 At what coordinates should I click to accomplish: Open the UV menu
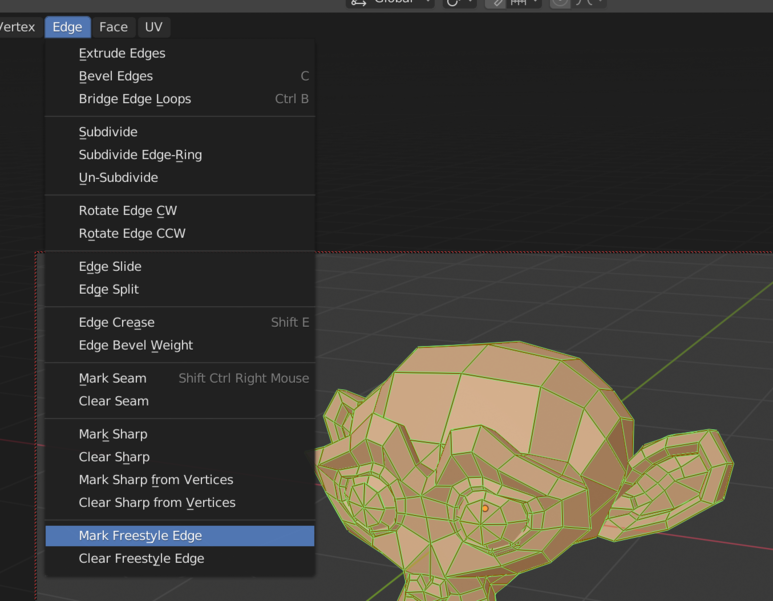click(x=154, y=27)
